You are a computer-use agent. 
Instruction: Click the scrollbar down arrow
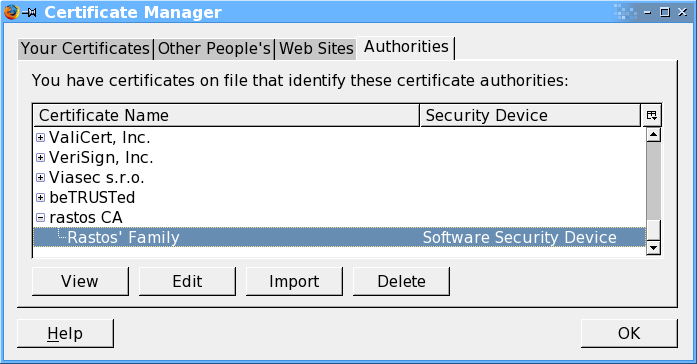(x=653, y=248)
